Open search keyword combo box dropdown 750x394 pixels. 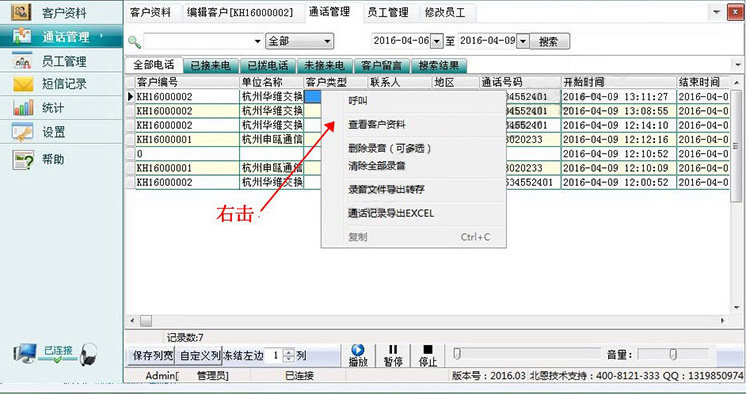(257, 42)
